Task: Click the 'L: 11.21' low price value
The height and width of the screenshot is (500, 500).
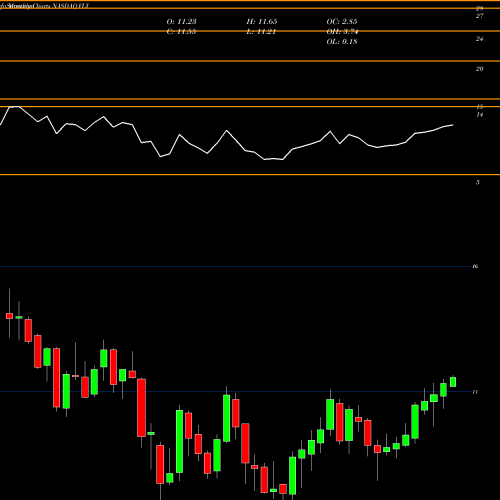Action: click(x=261, y=32)
